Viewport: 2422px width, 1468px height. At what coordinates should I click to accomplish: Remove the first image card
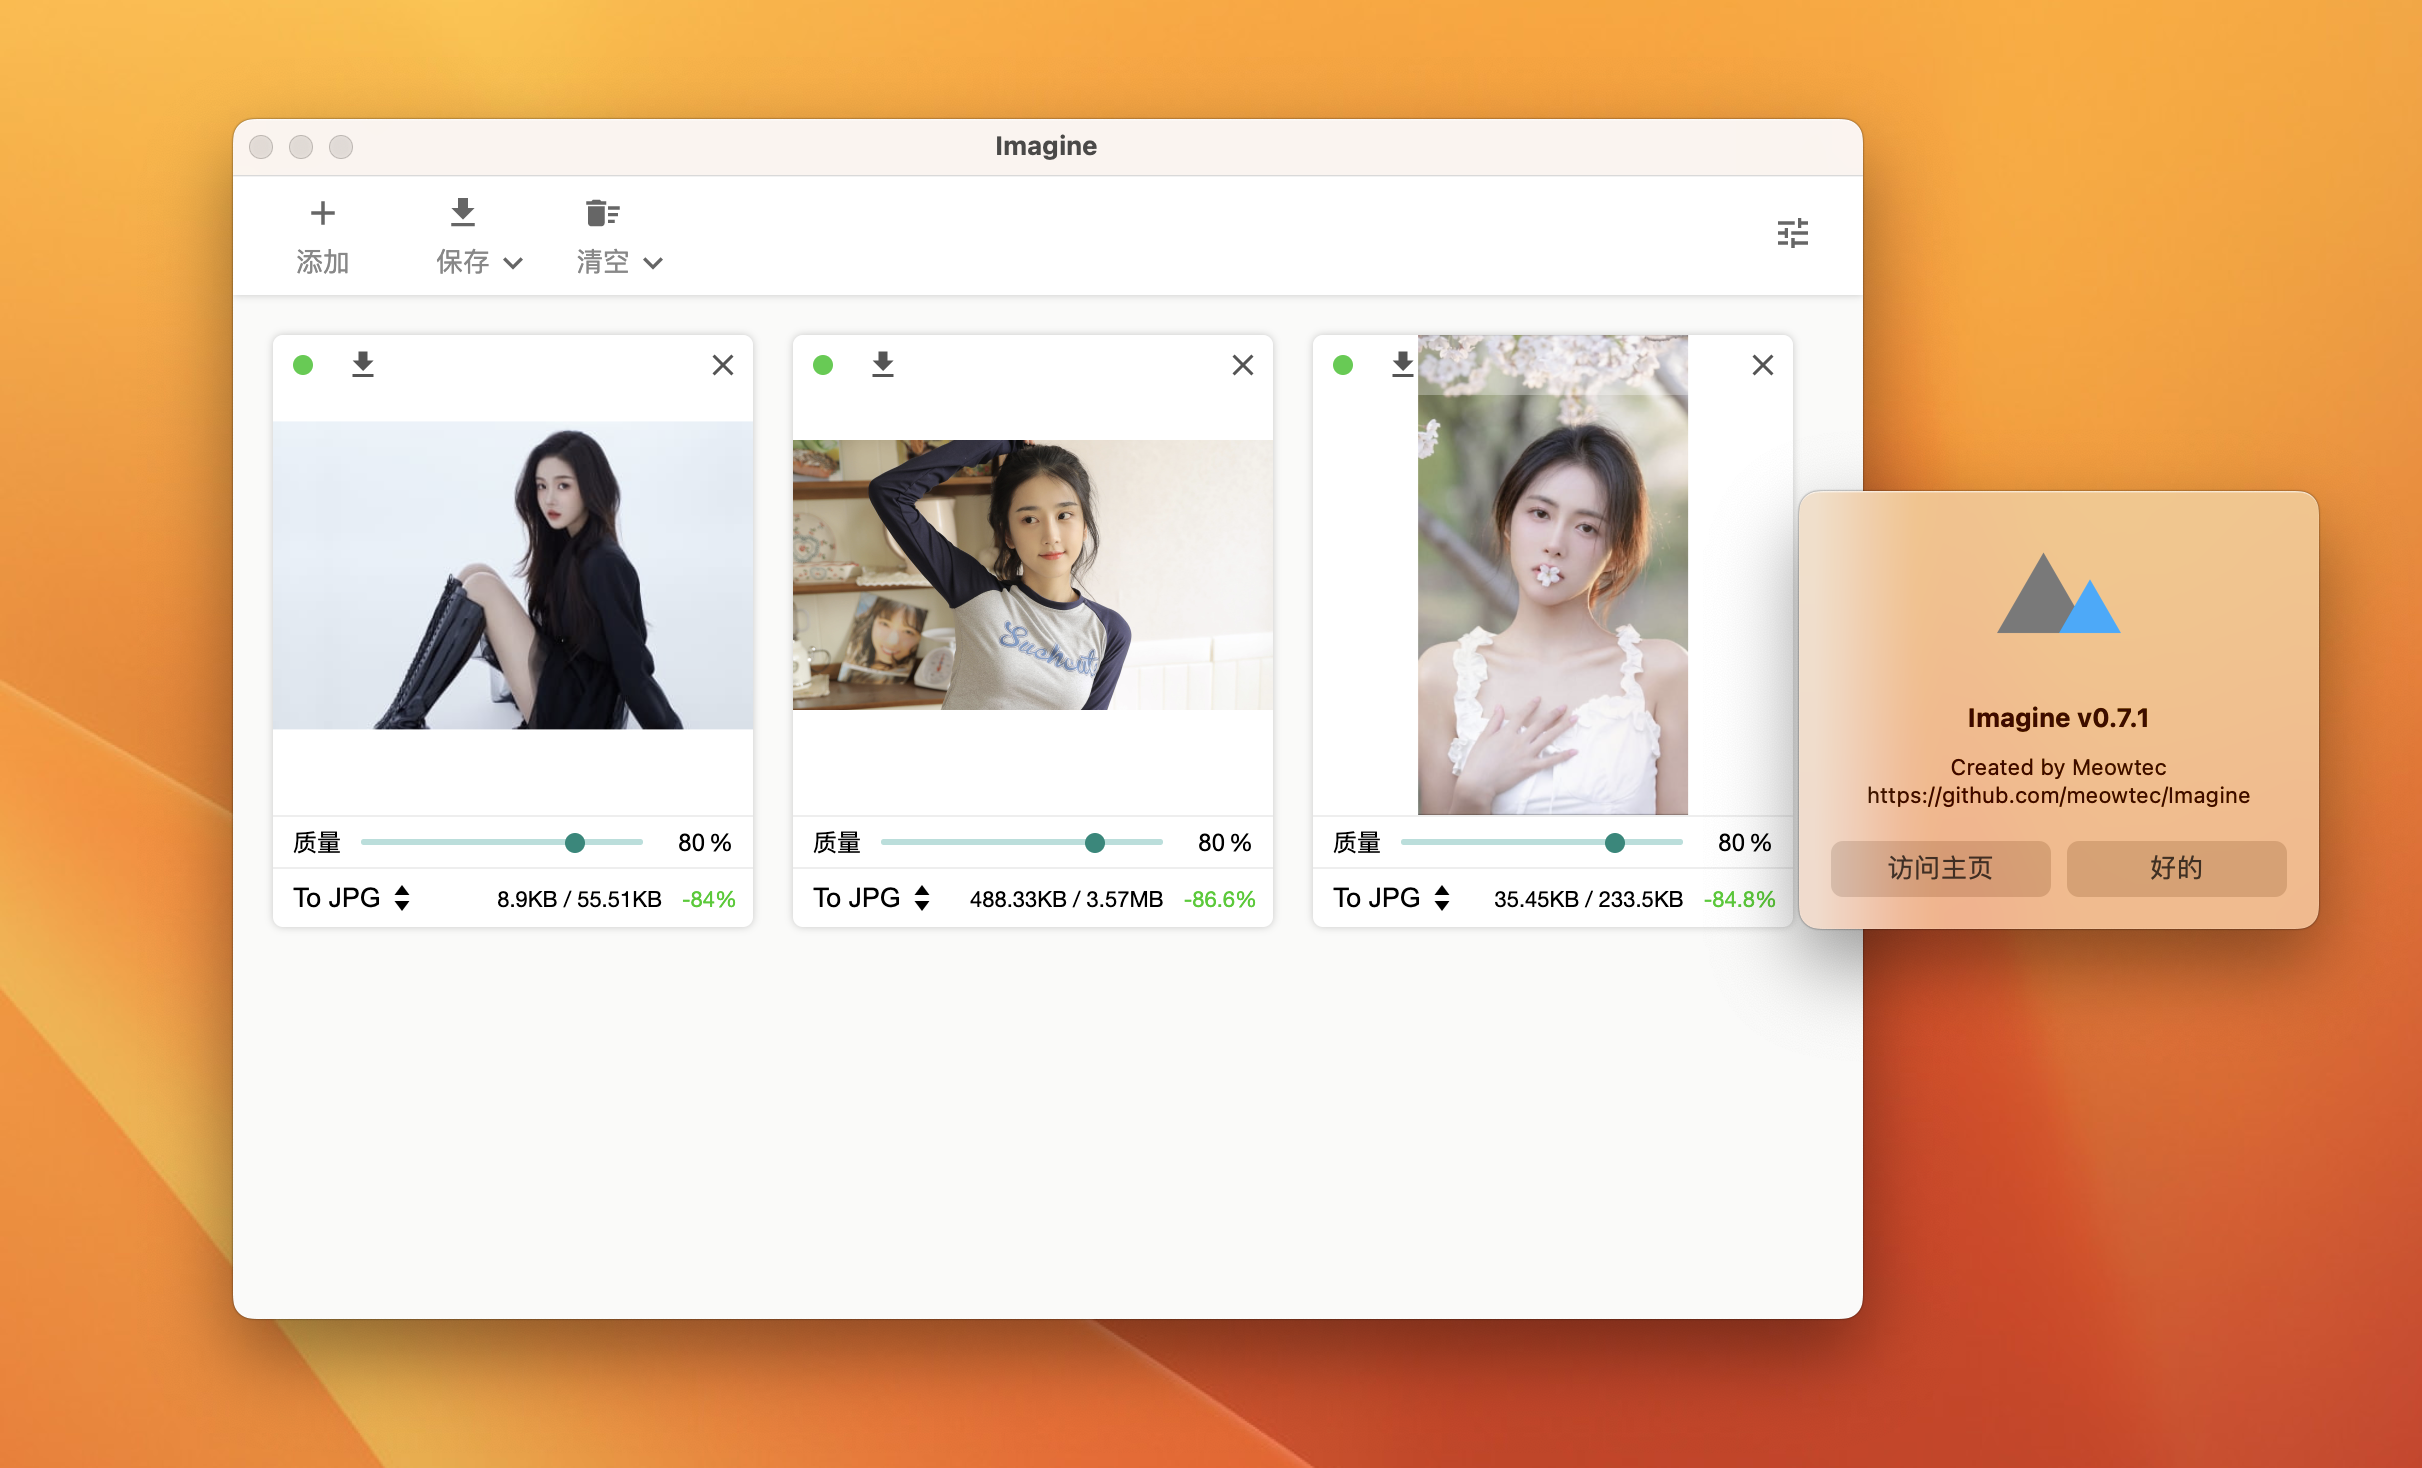(723, 365)
